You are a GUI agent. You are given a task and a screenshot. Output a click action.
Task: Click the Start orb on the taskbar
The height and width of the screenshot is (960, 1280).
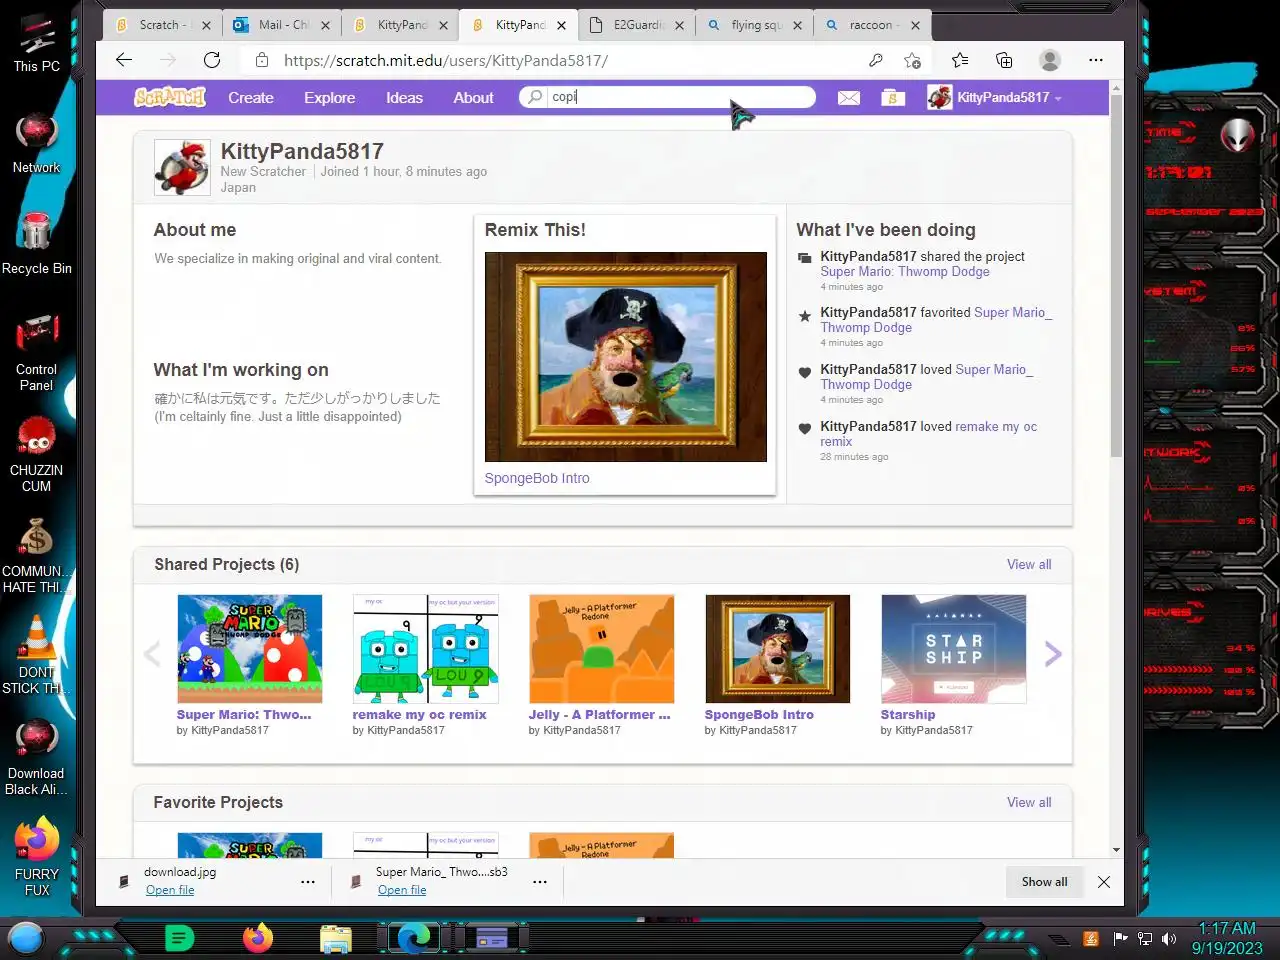(26, 938)
